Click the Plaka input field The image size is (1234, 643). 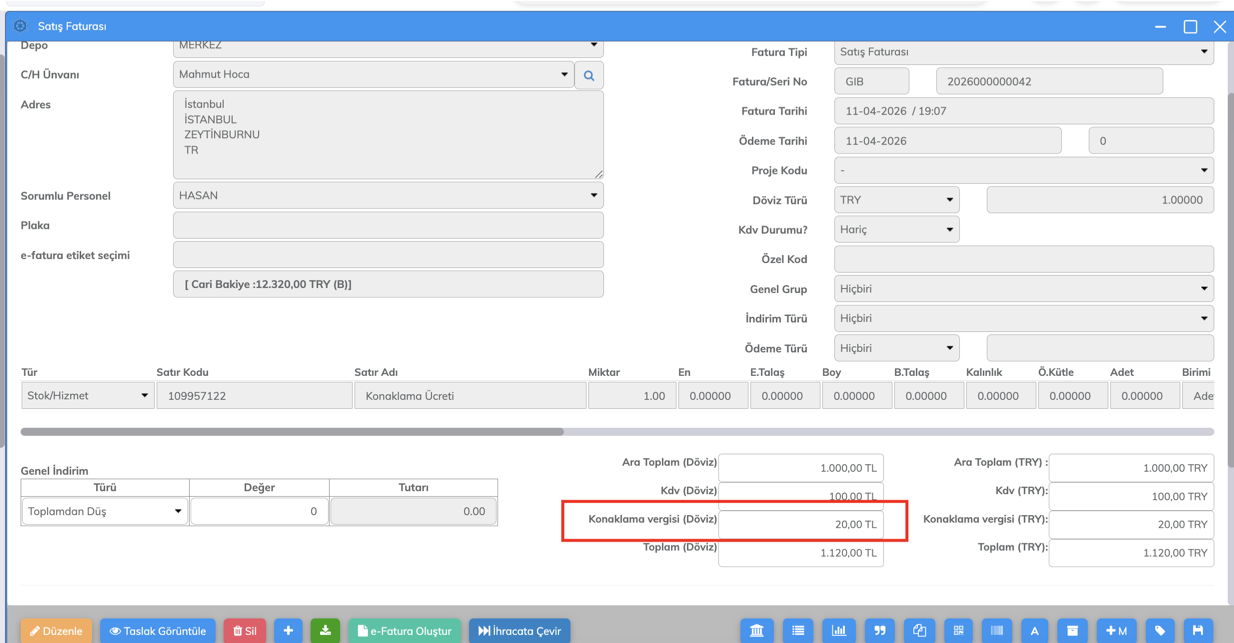[388, 226]
